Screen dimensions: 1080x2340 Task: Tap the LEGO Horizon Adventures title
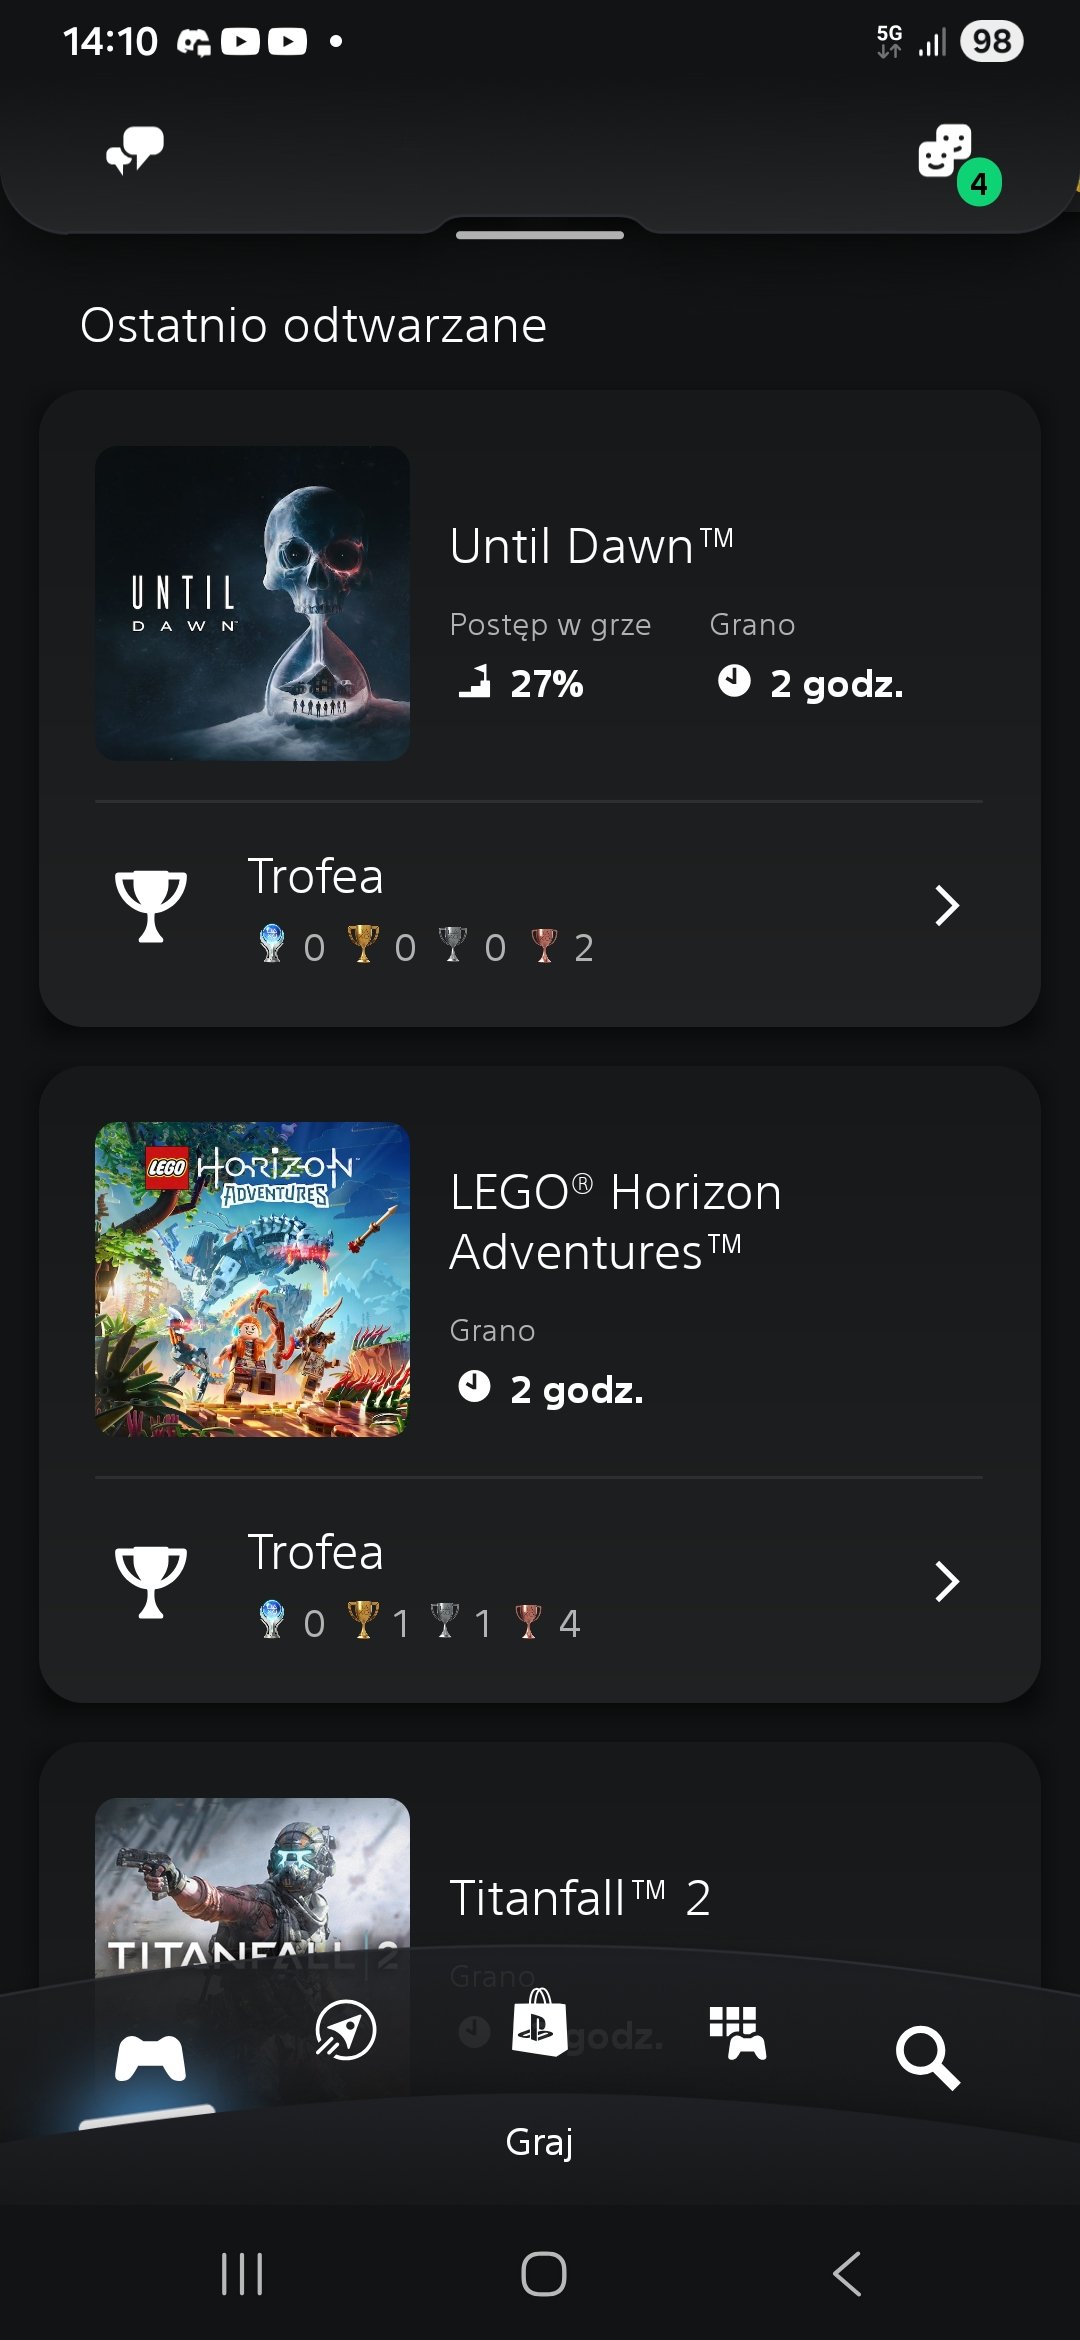click(x=614, y=1222)
